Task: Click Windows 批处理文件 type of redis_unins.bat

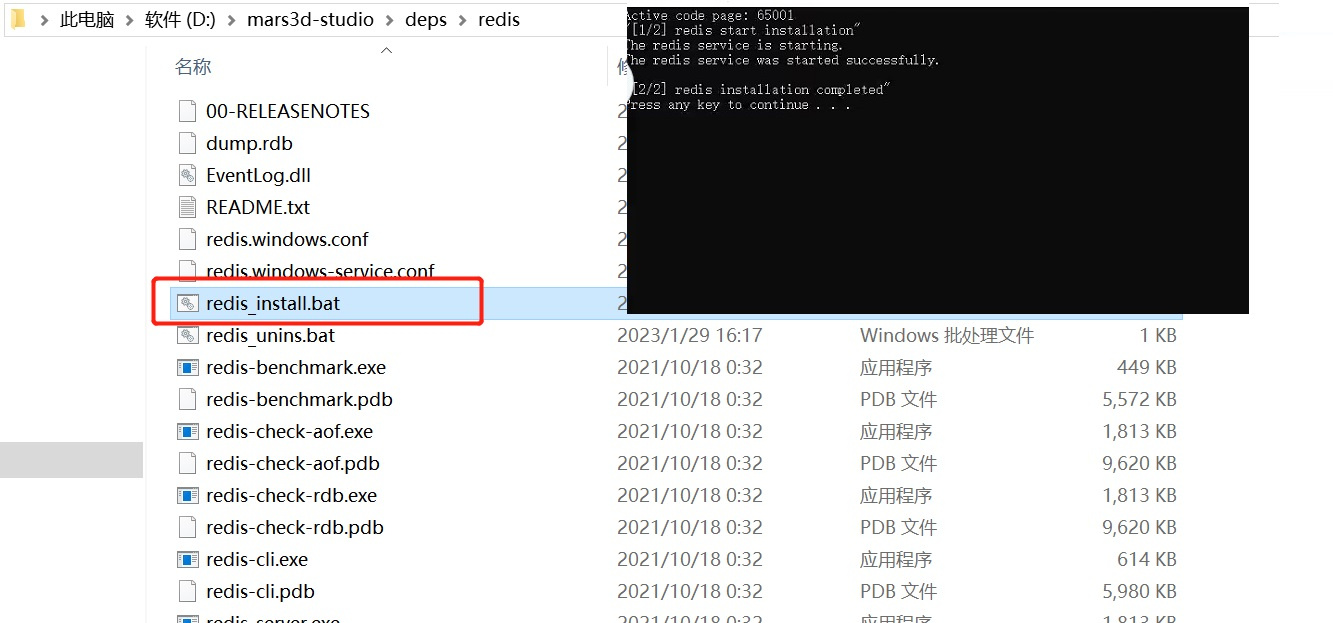Action: point(947,335)
